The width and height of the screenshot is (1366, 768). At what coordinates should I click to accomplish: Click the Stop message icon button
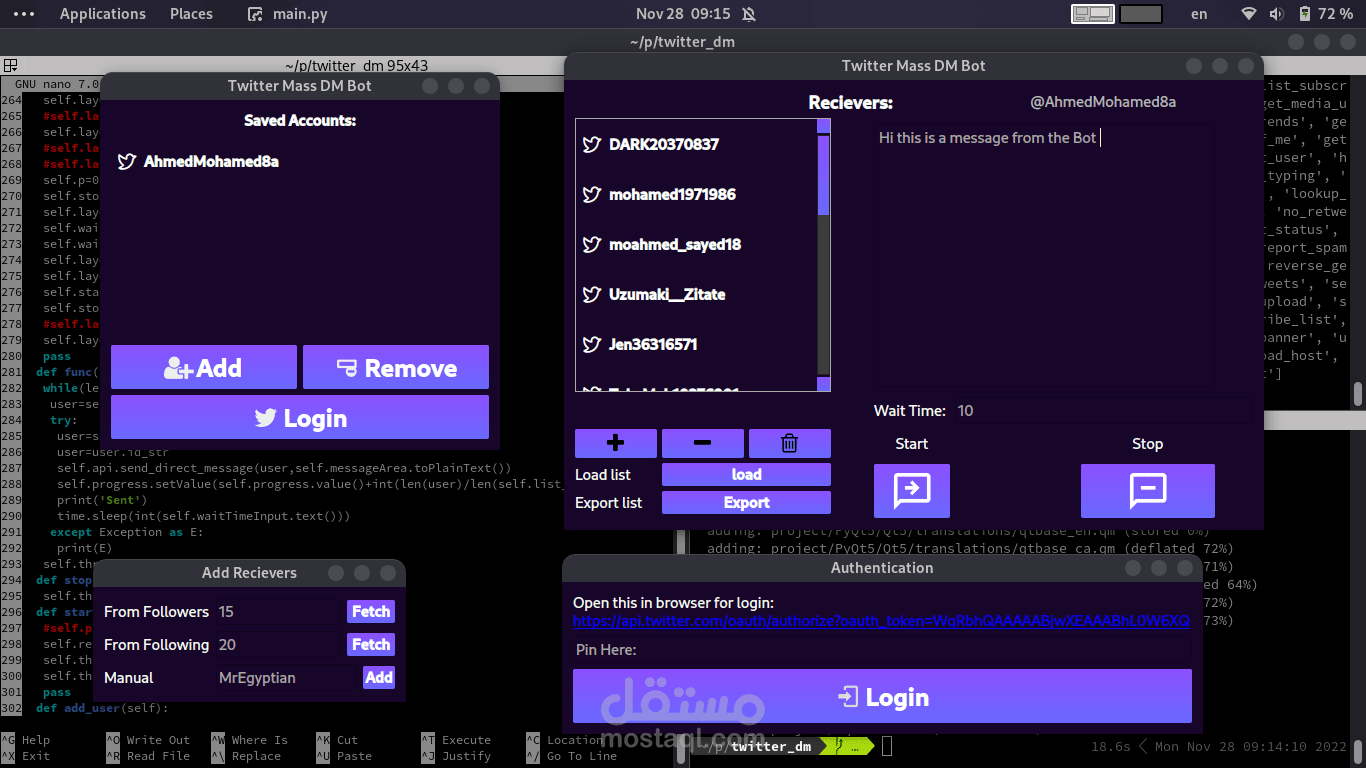[1148, 490]
